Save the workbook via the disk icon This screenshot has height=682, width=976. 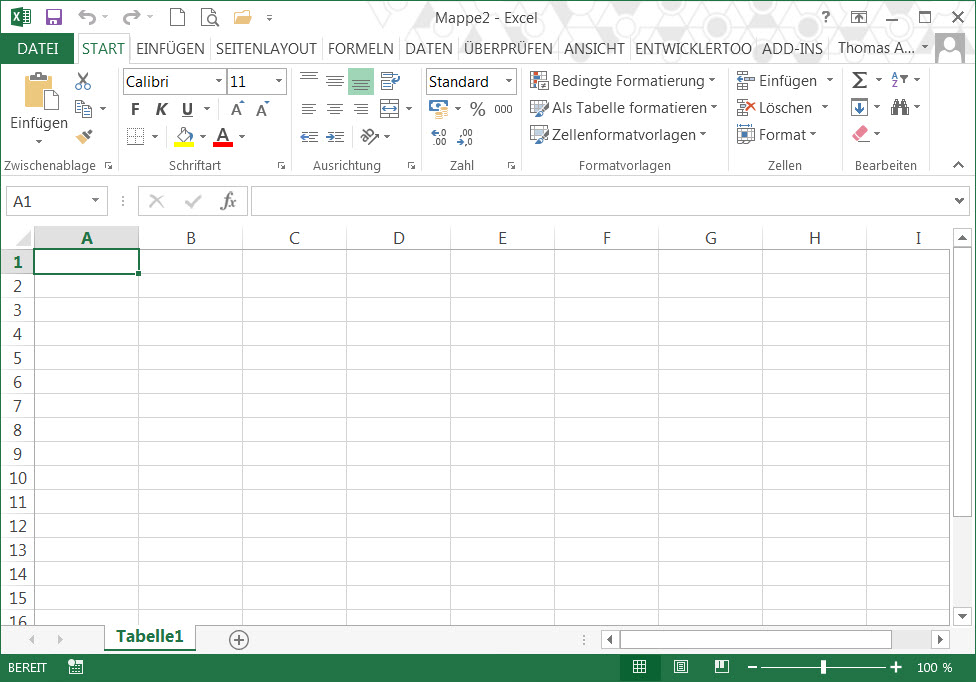point(54,17)
